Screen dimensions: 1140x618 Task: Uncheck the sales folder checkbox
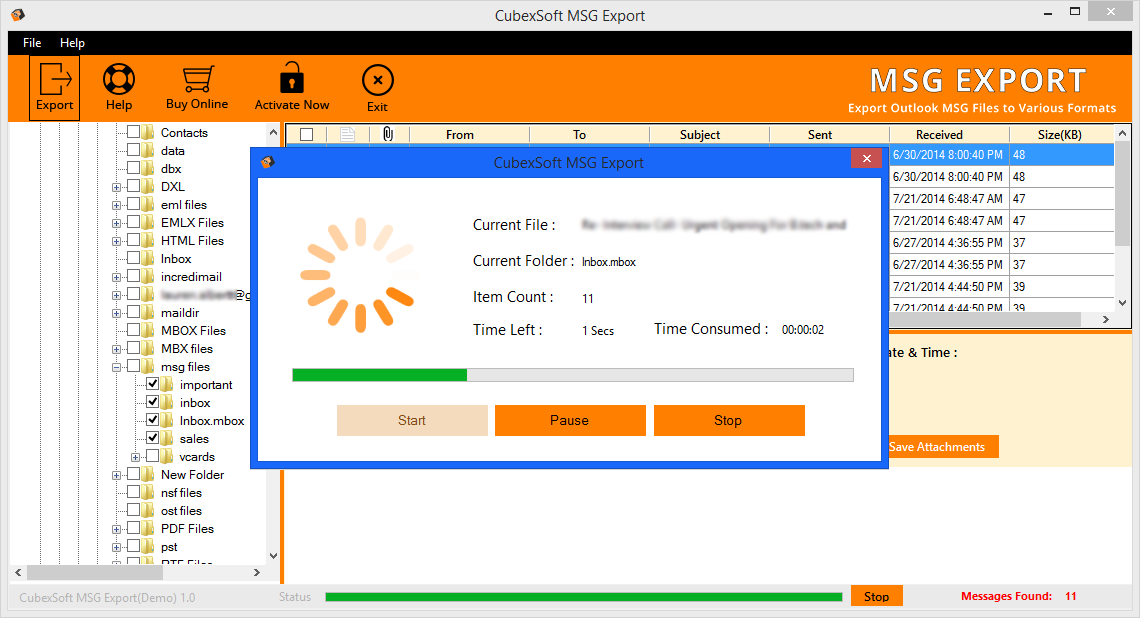point(153,438)
